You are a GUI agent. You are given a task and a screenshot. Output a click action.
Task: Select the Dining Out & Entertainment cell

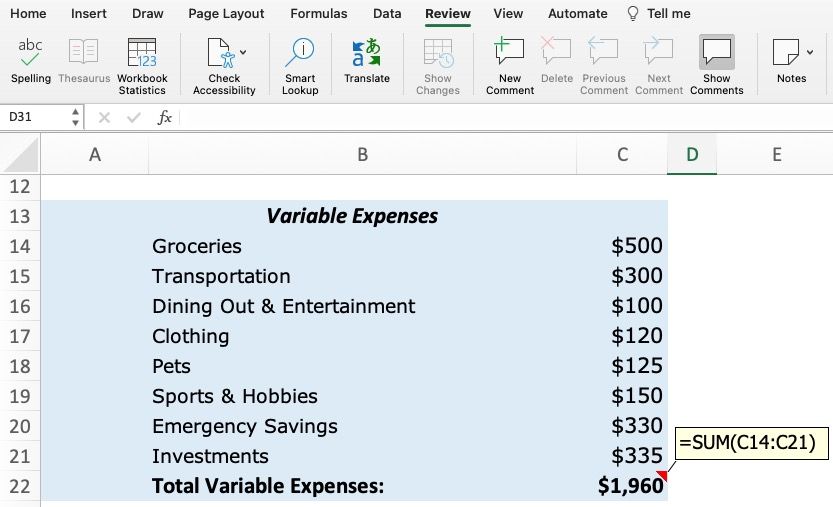pos(362,306)
